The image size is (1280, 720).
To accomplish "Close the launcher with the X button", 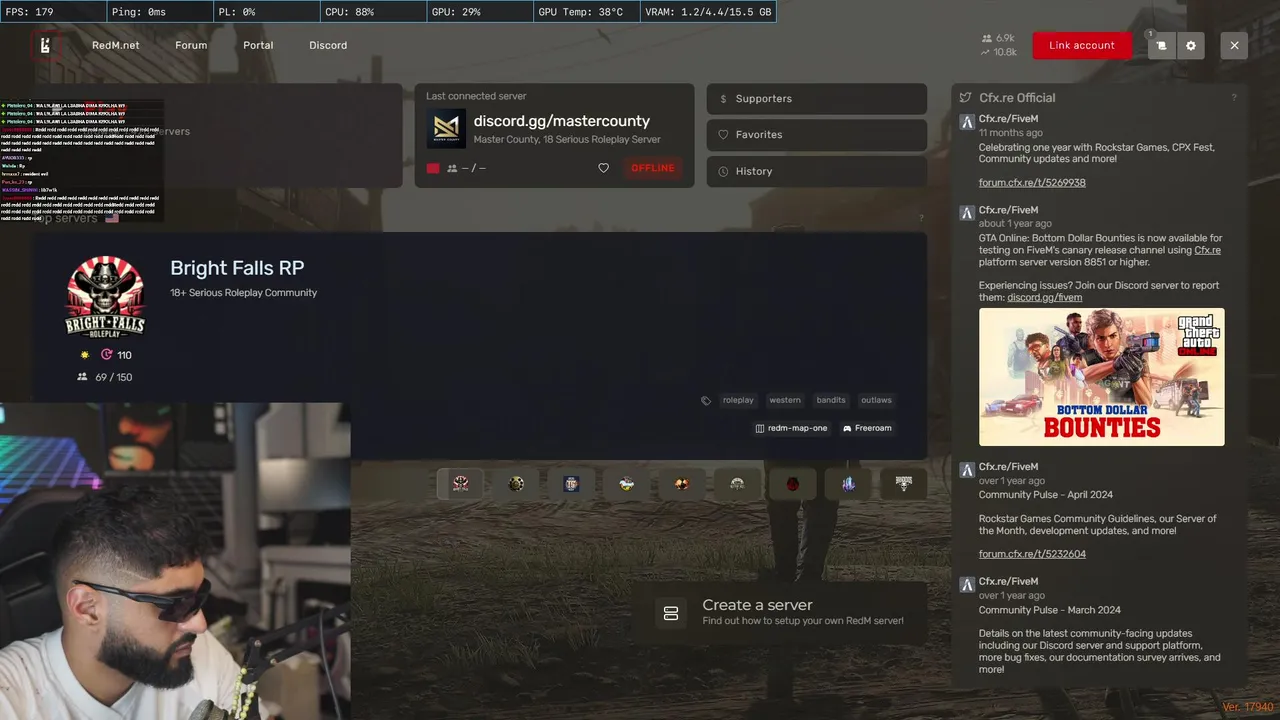I will (x=1234, y=45).
